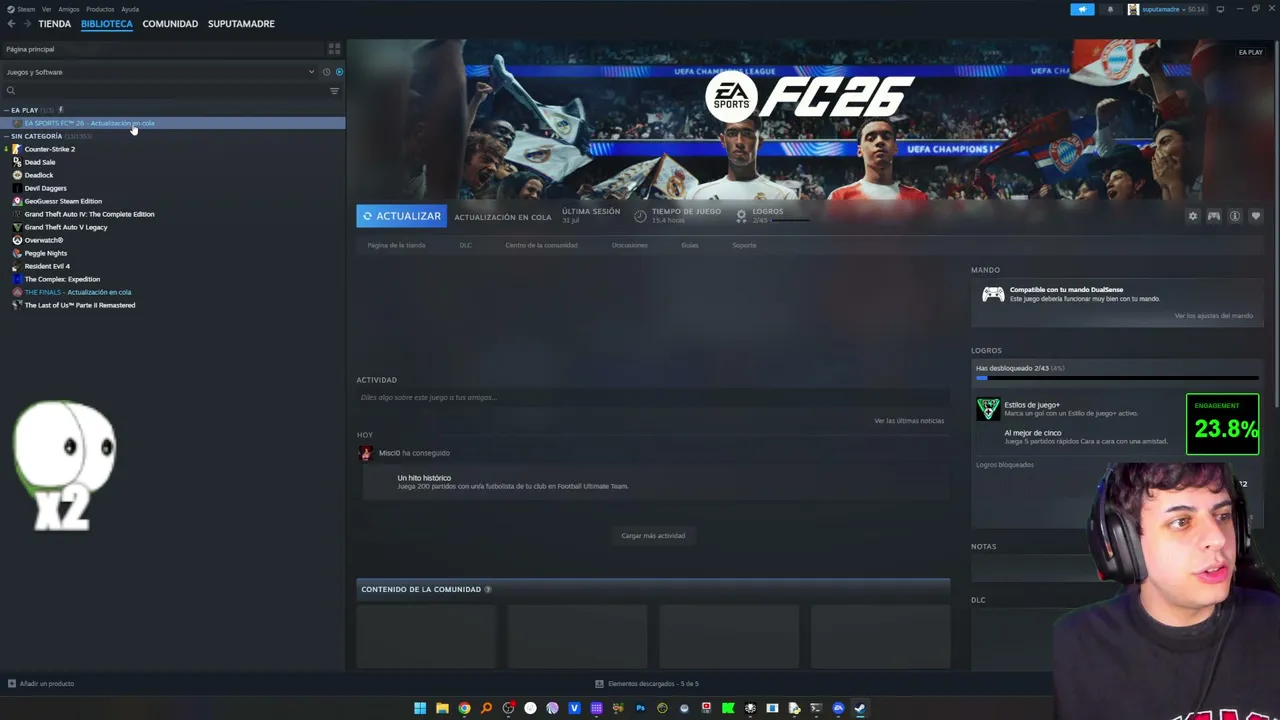Open the achievements LOGROS trophy icon
Screen dimensions: 1280x720
(741, 215)
